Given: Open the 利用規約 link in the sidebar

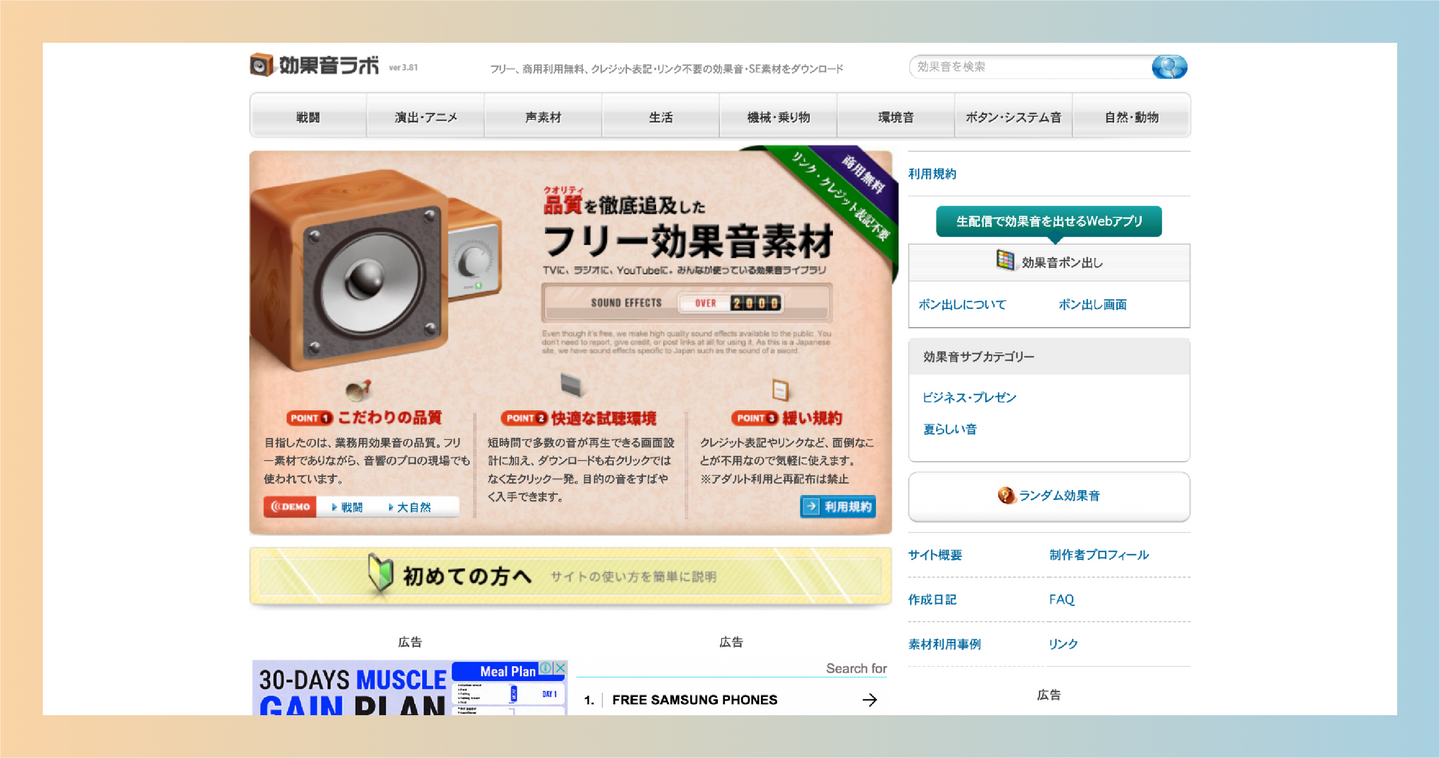Looking at the screenshot, I should pos(932,173).
